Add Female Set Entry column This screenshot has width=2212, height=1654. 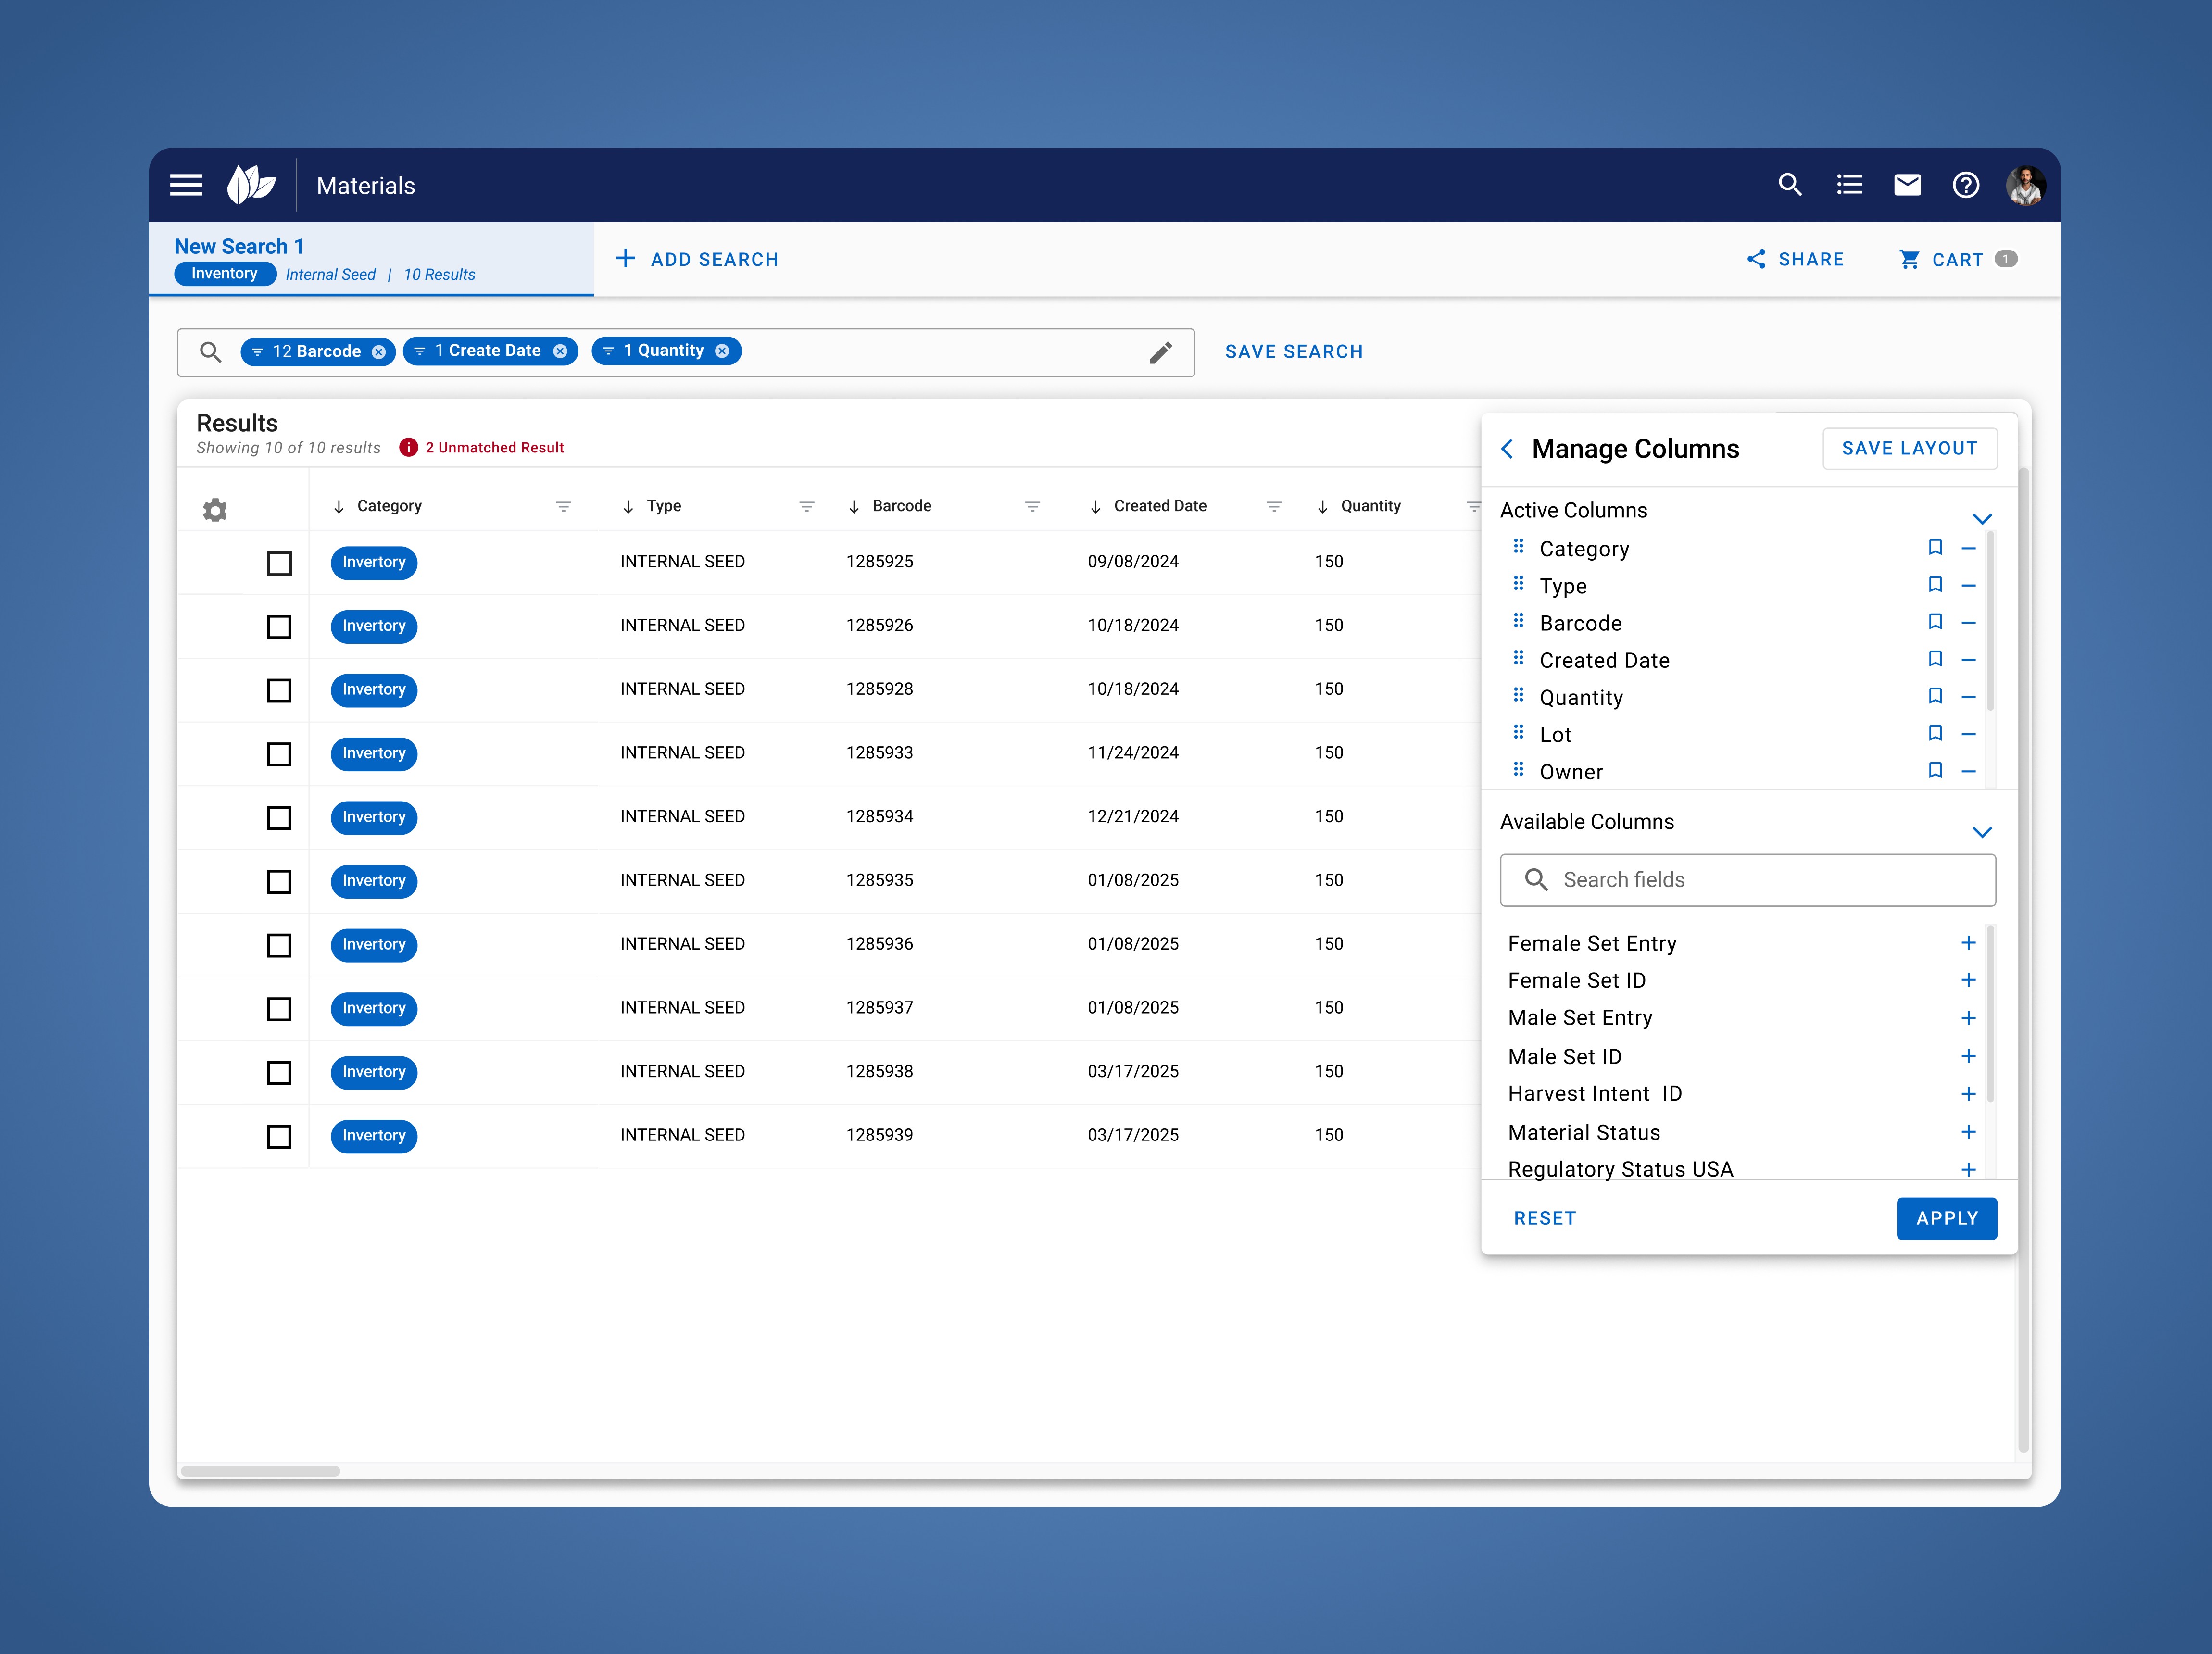click(x=1968, y=943)
